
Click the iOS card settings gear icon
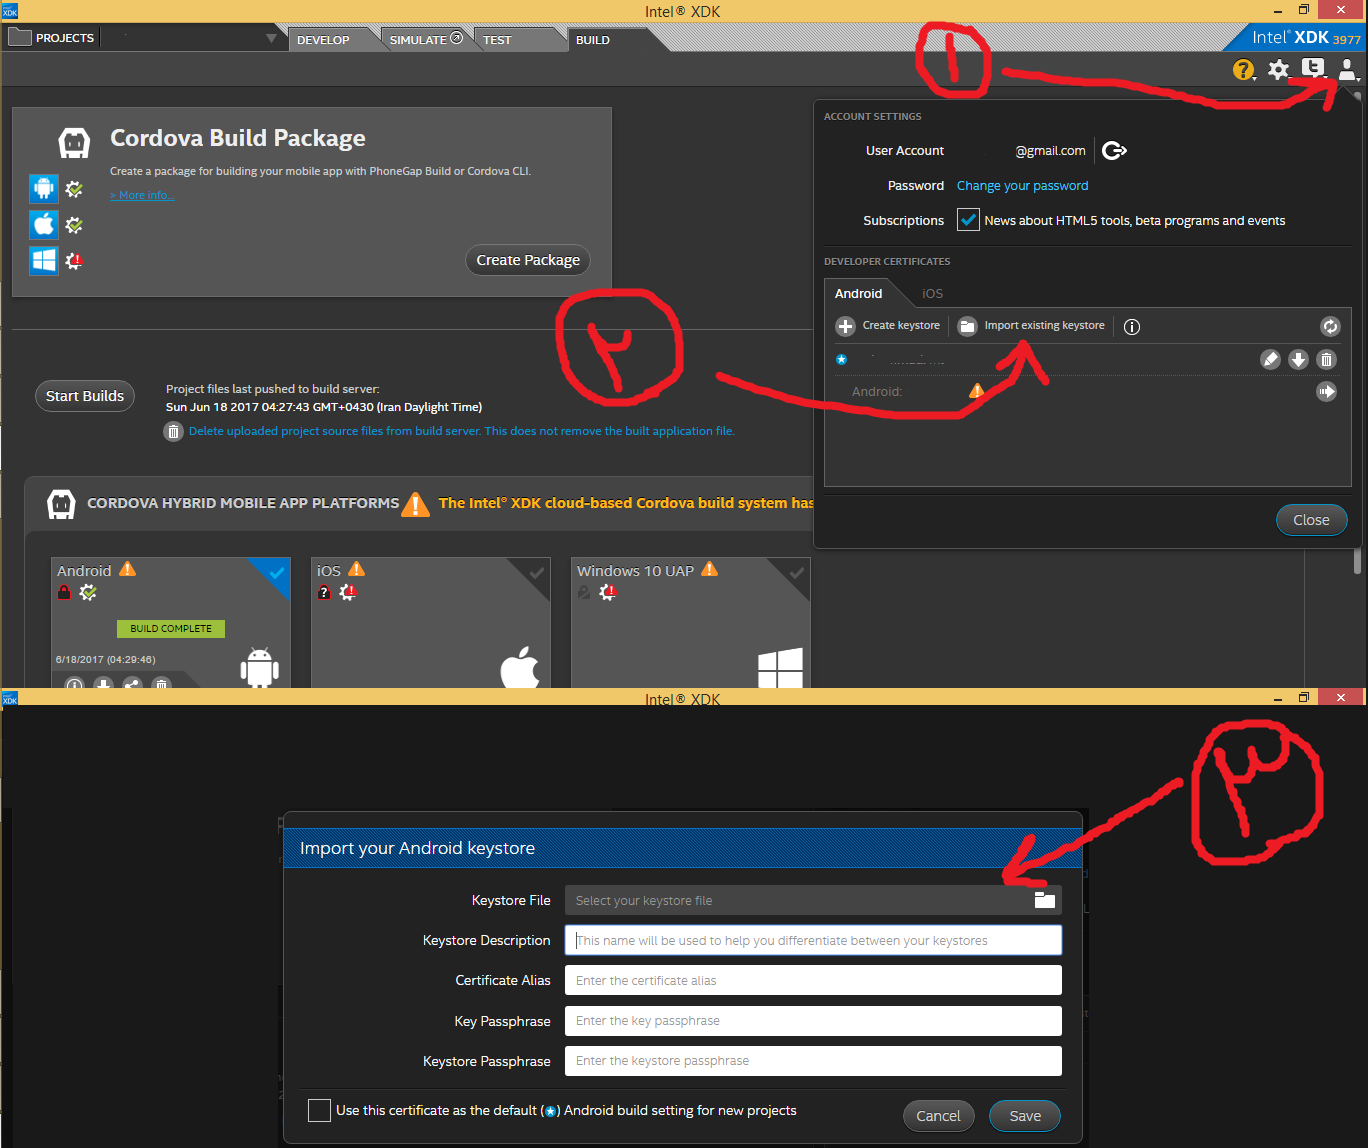348,592
